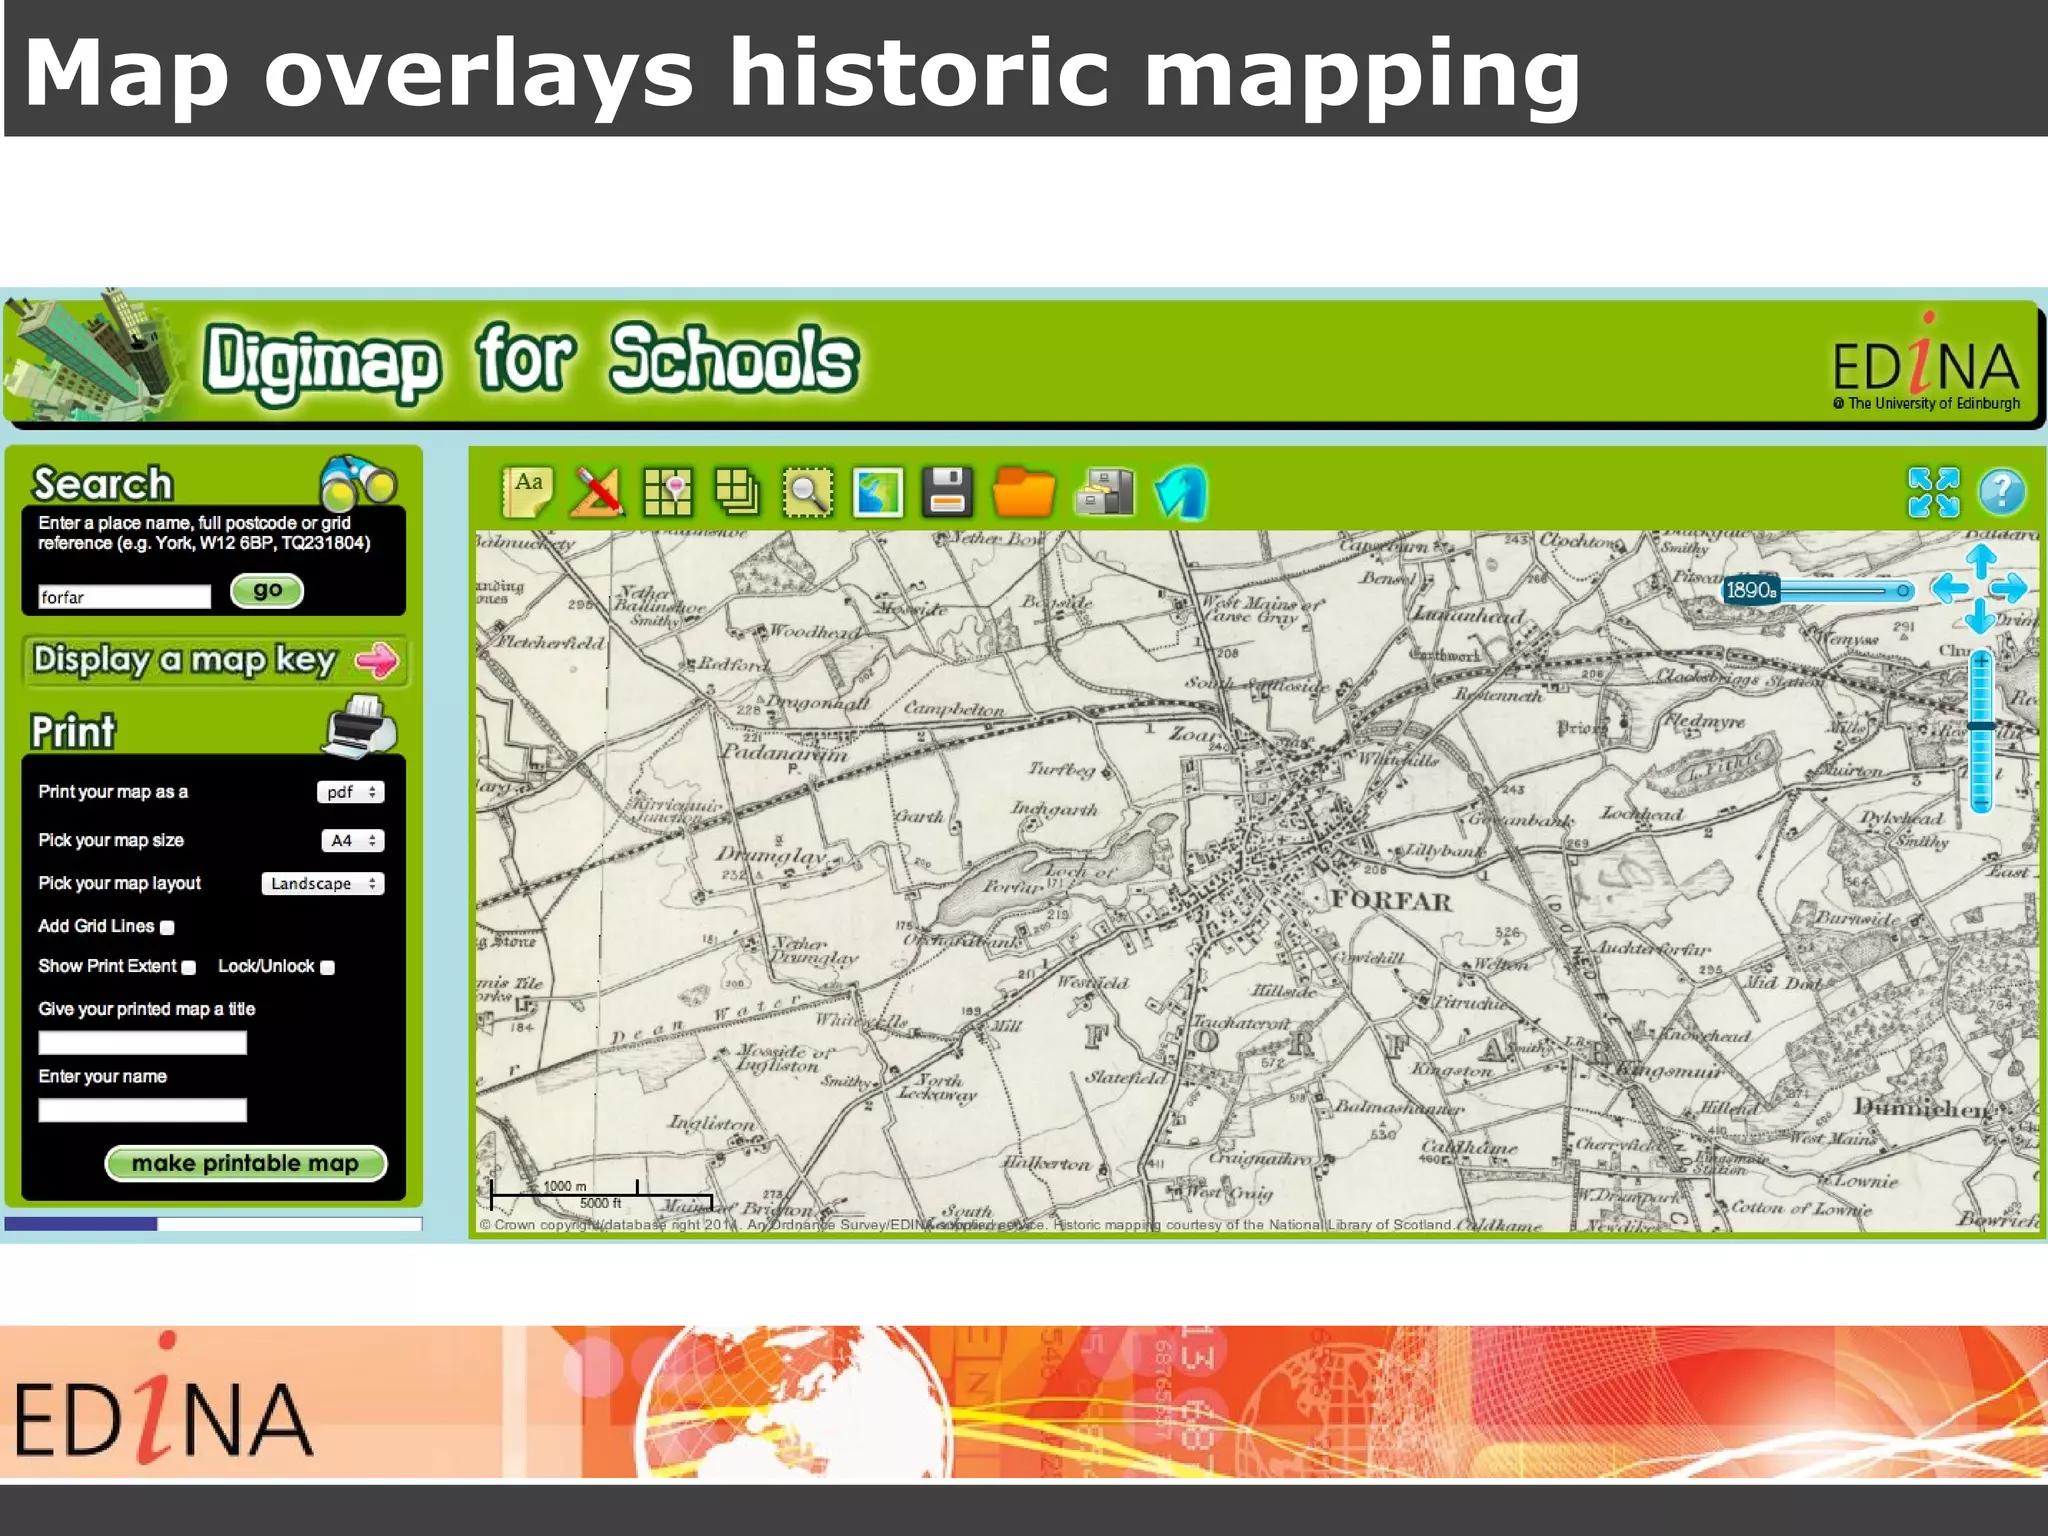Click the printed map title field

coord(142,1044)
